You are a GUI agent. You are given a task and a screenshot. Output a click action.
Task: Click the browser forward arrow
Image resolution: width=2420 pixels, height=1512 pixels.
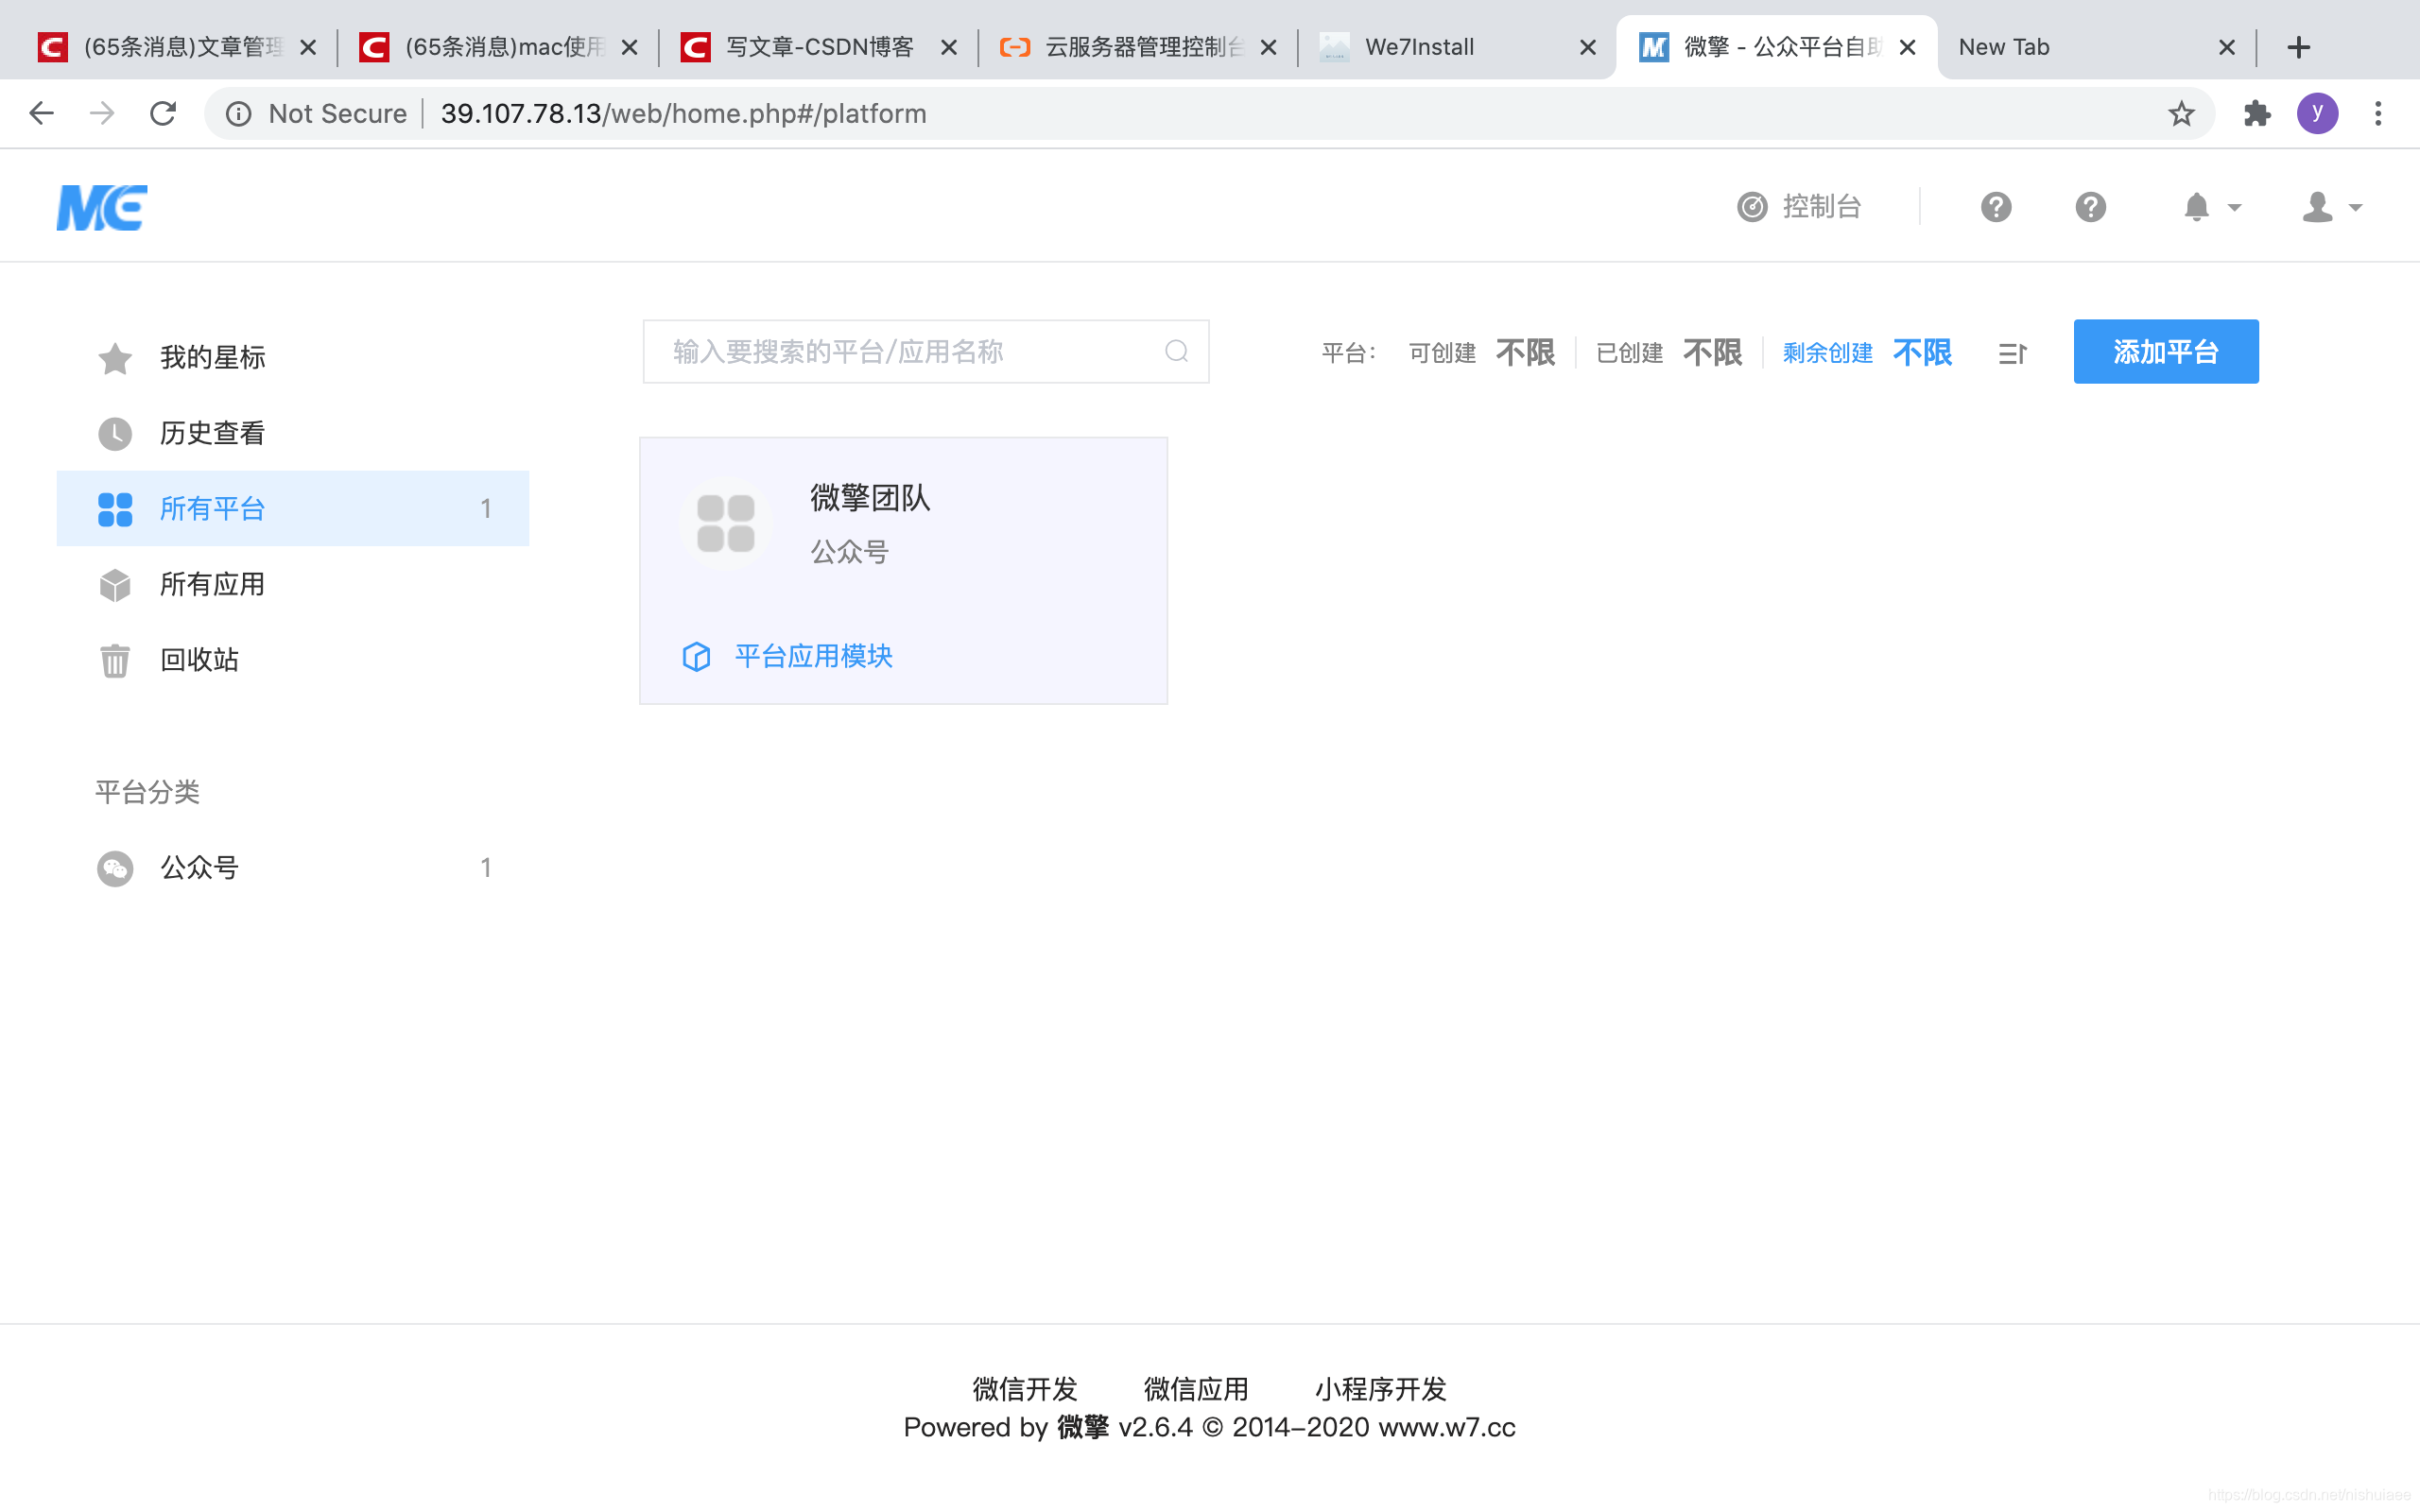(x=102, y=113)
